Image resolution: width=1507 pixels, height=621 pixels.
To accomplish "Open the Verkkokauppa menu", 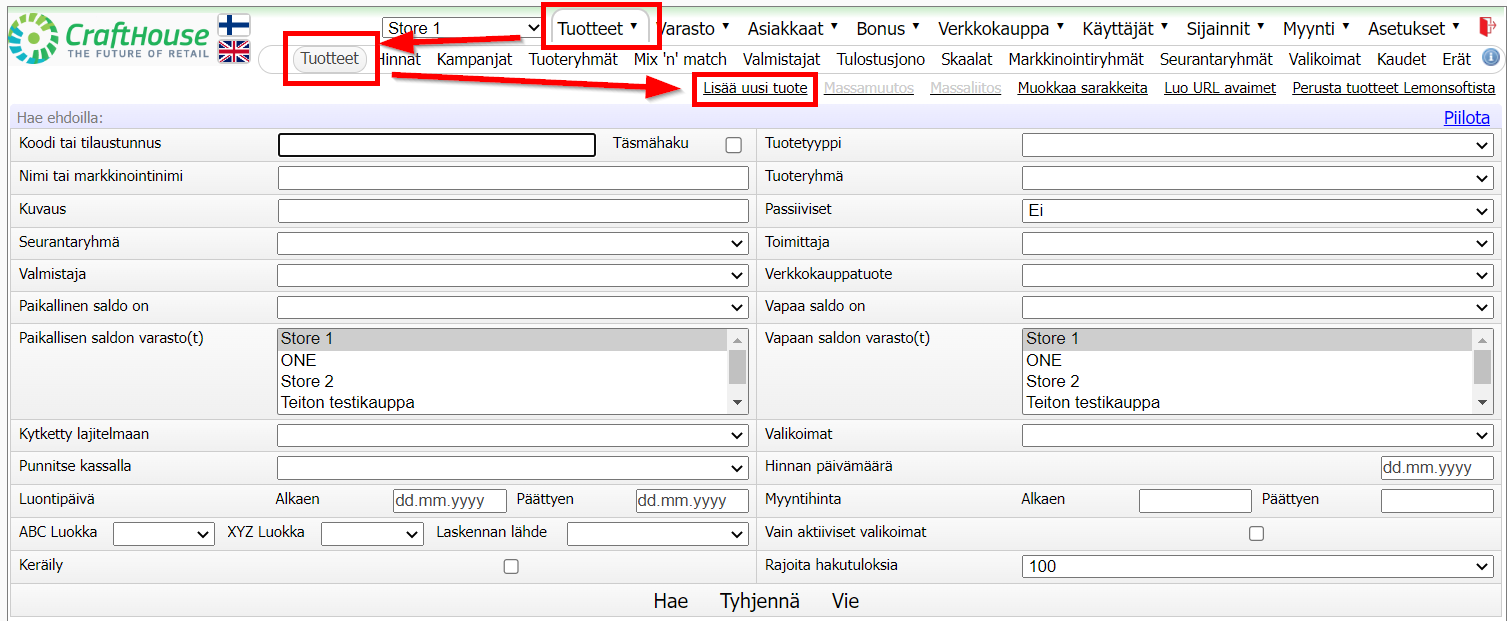I will [1000, 28].
